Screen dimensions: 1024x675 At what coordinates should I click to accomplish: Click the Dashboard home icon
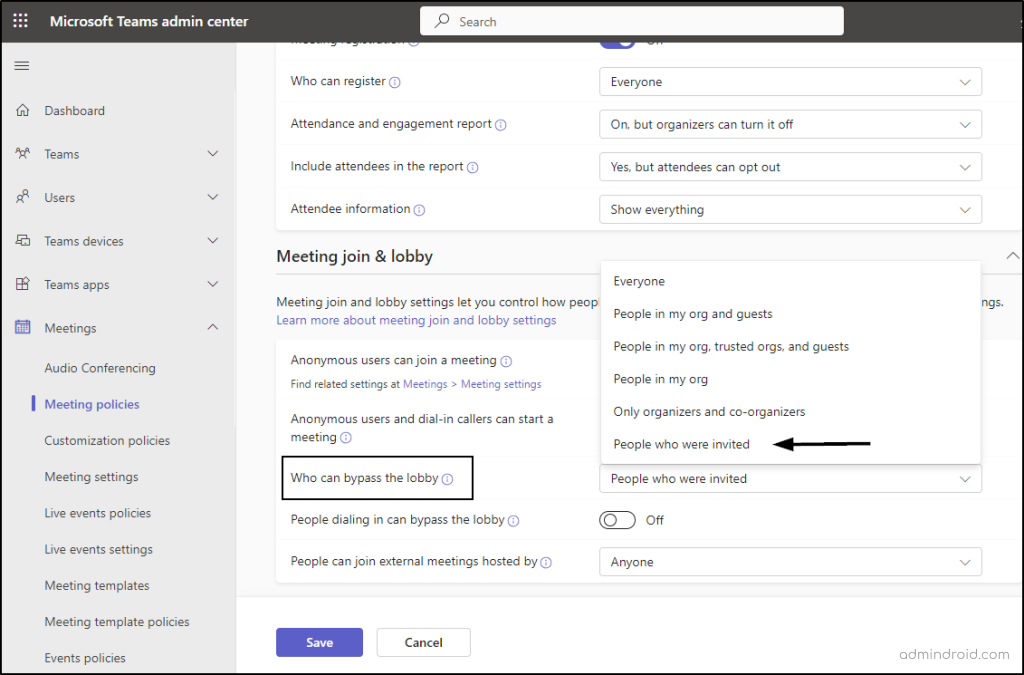pos(22,111)
